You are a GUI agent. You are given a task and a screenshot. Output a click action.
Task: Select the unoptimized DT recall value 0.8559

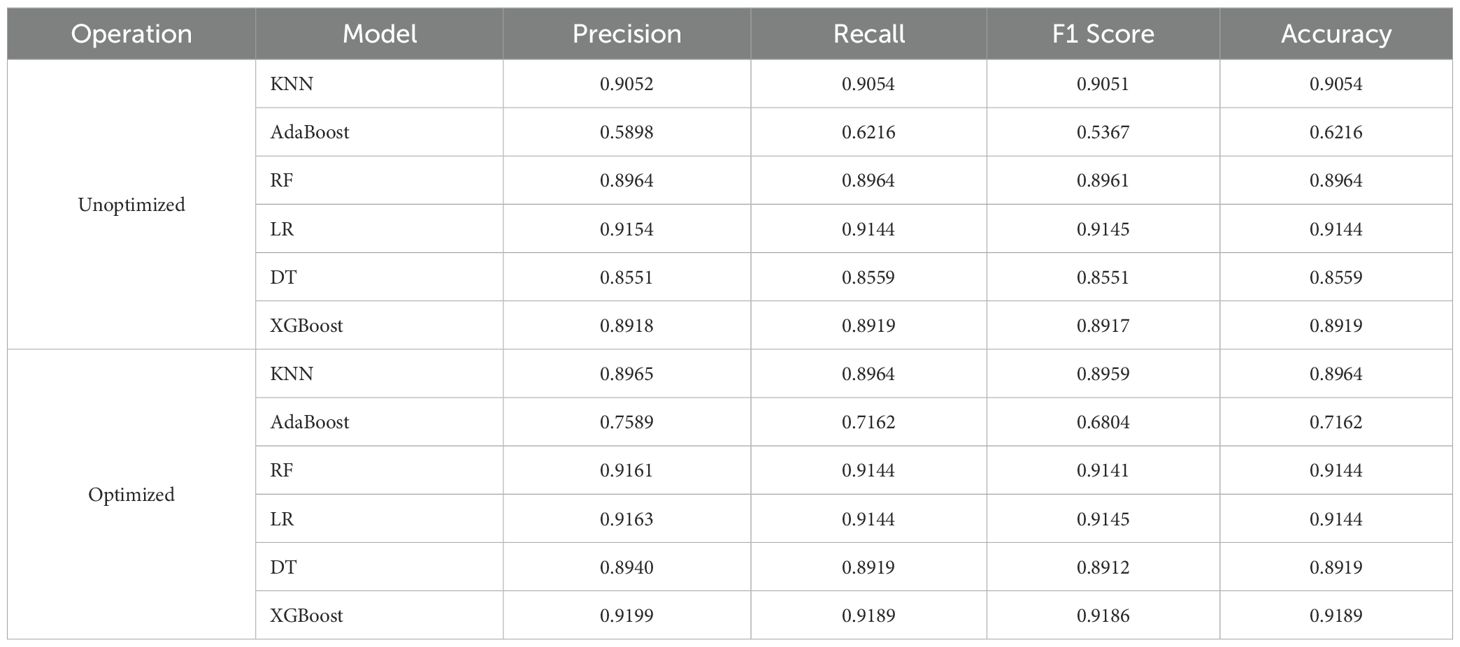coord(868,278)
